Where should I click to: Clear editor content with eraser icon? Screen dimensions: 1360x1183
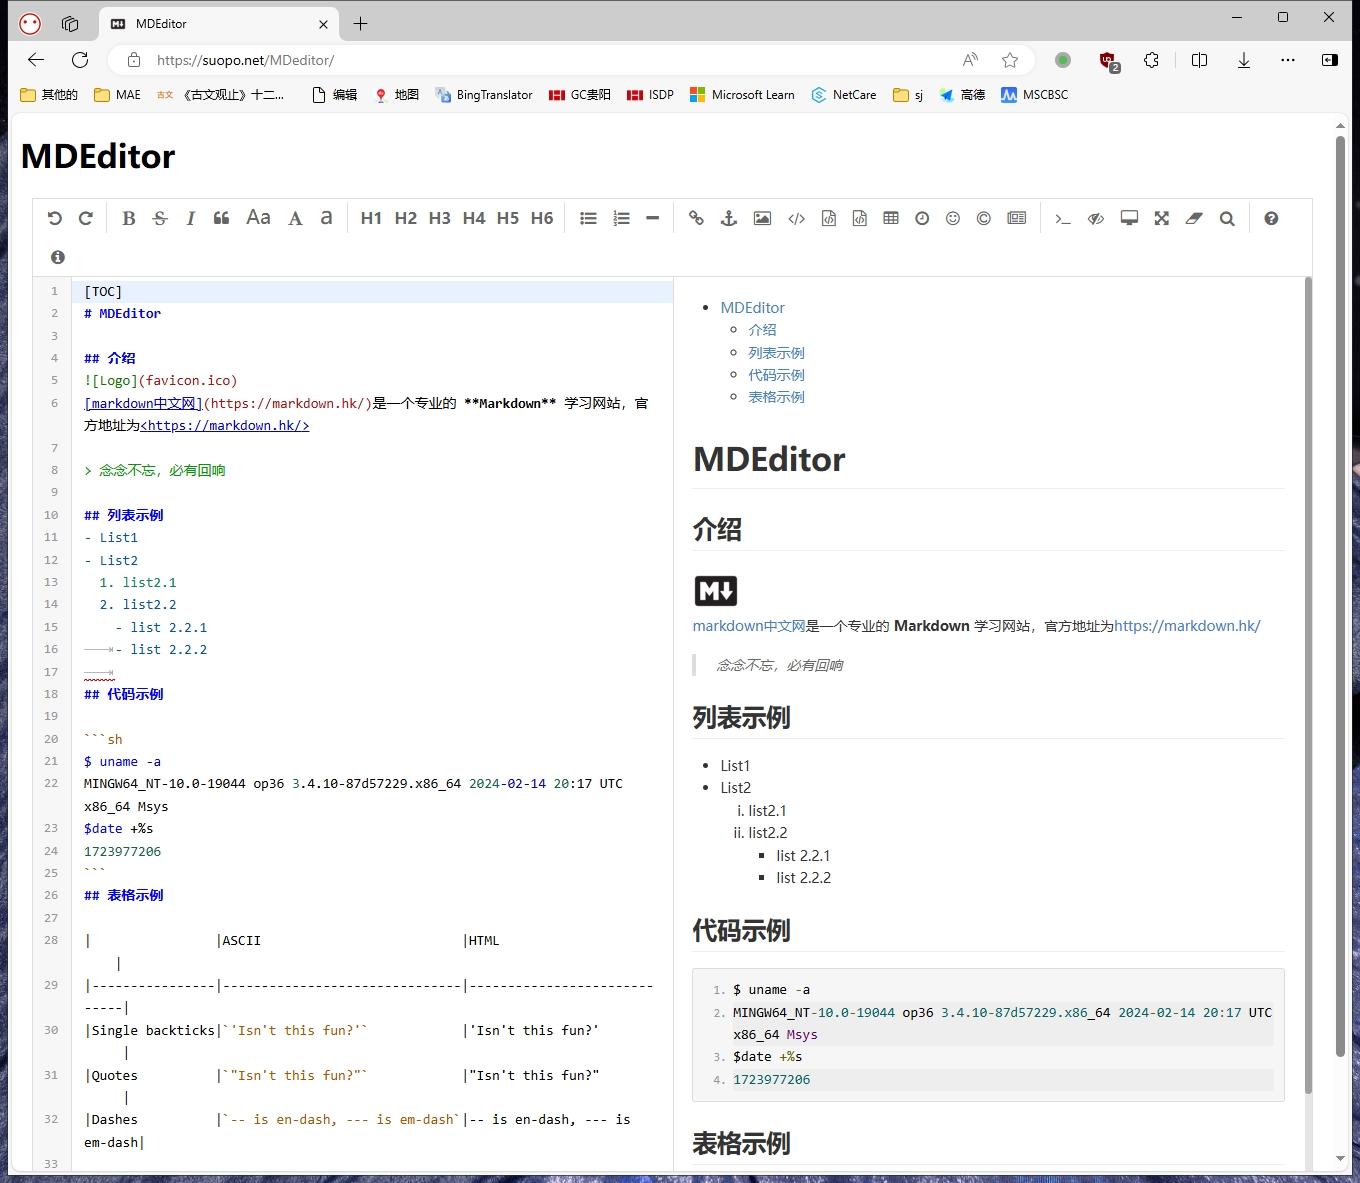[x=1194, y=218]
